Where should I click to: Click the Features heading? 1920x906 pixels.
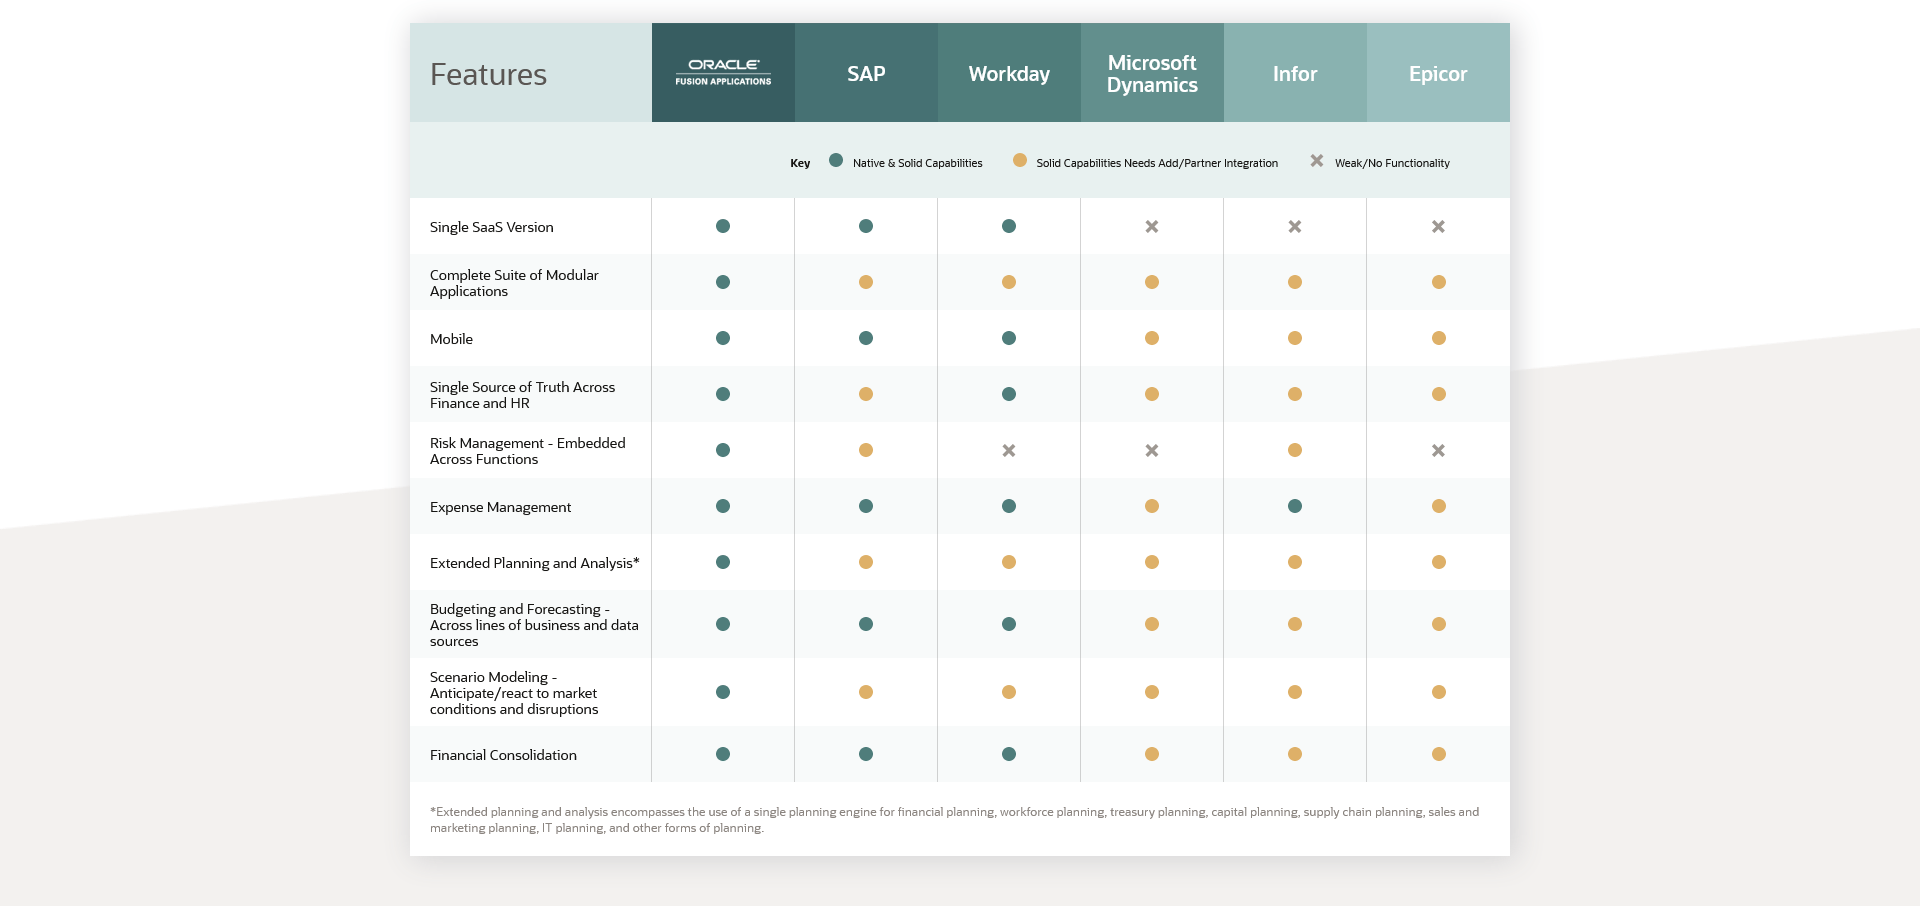(488, 74)
